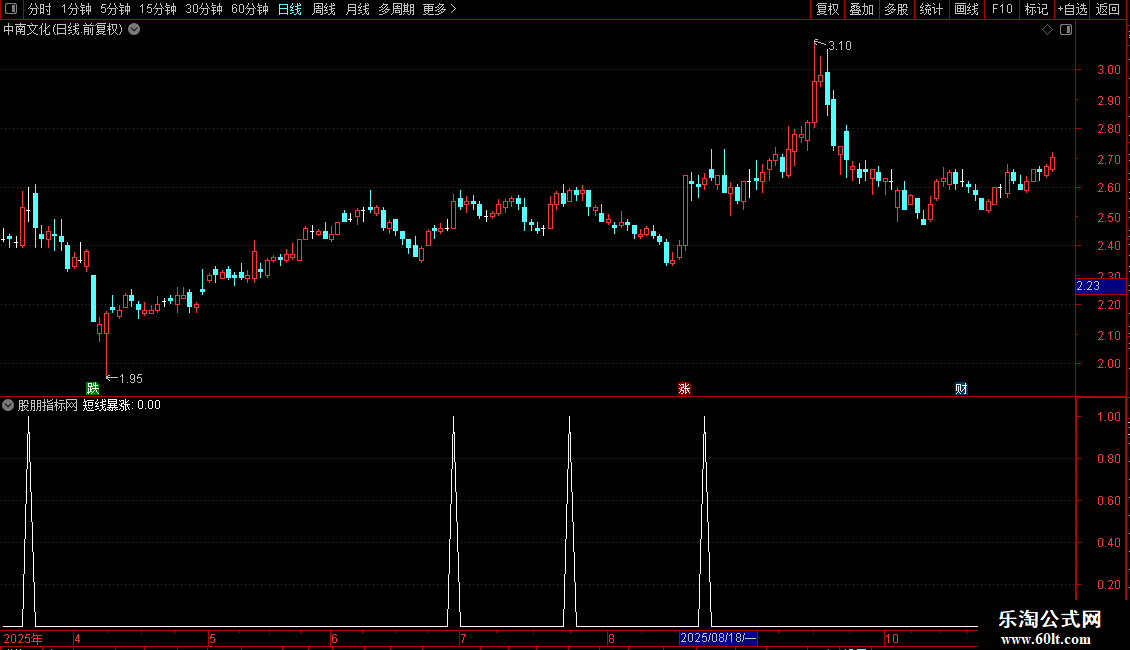Select the 1分钟 period tab
This screenshot has width=1130, height=650.
point(76,9)
